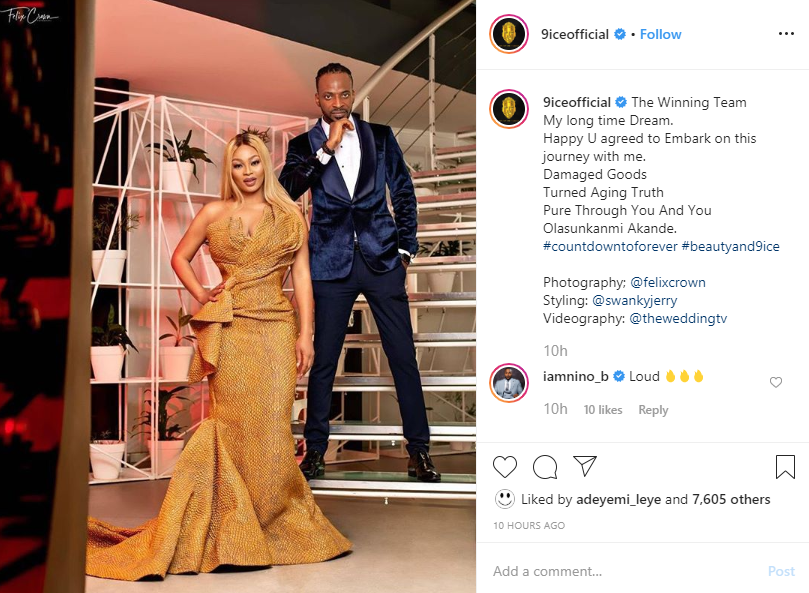Open 9iceofficial avatar beside the caption
This screenshot has width=809, height=593.
[x=509, y=109]
